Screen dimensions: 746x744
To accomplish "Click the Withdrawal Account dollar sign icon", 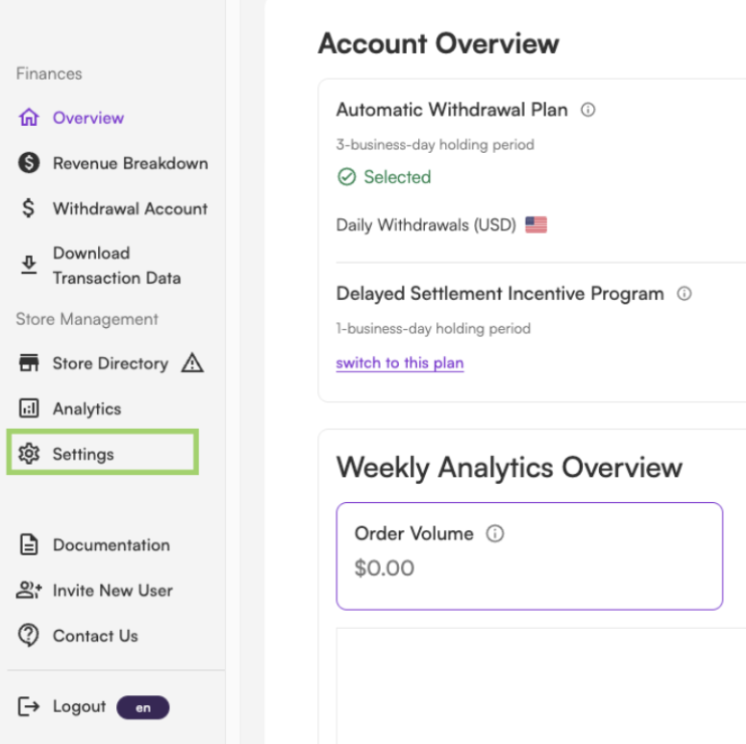I will coord(29,208).
